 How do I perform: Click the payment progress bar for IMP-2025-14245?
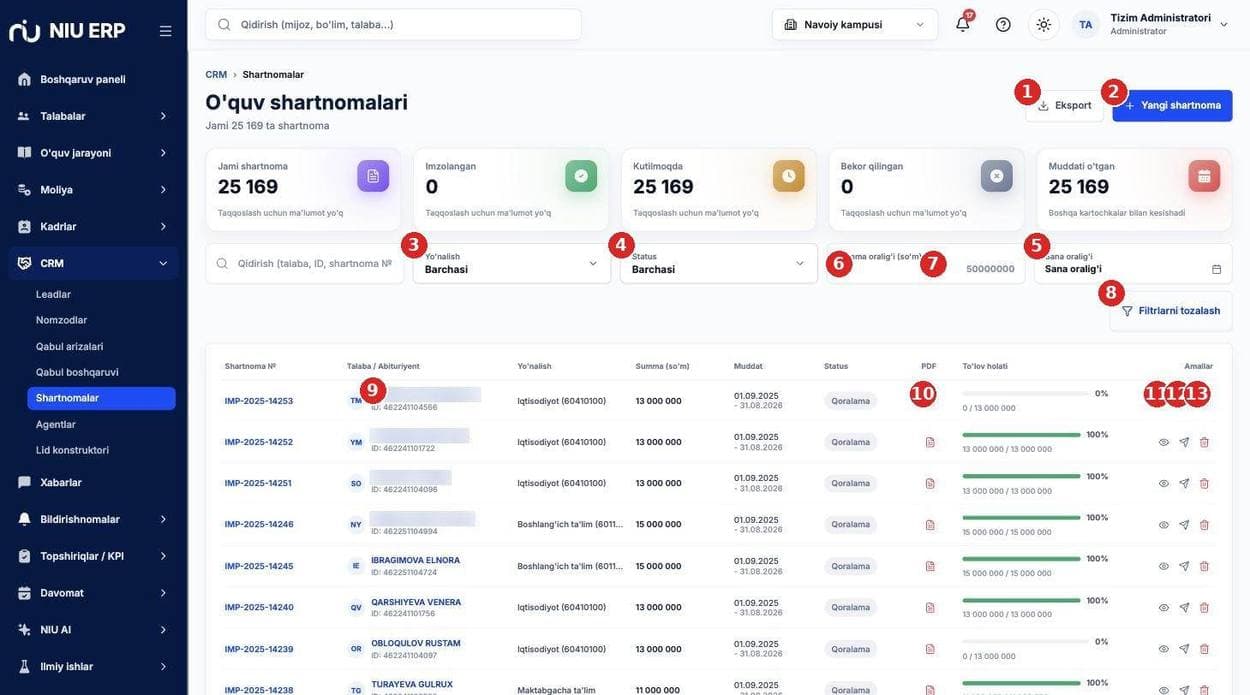1021,559
